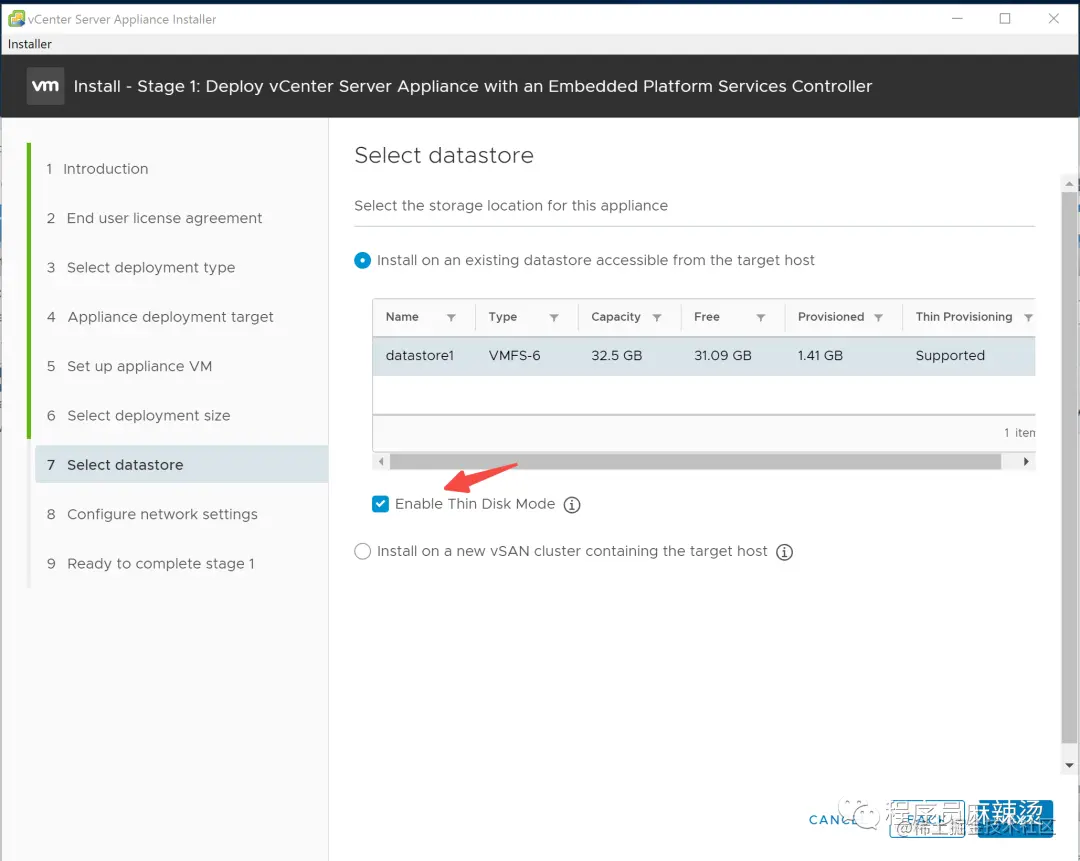Image resolution: width=1080 pixels, height=861 pixels.
Task: Open the Installer menu
Action: coord(30,44)
